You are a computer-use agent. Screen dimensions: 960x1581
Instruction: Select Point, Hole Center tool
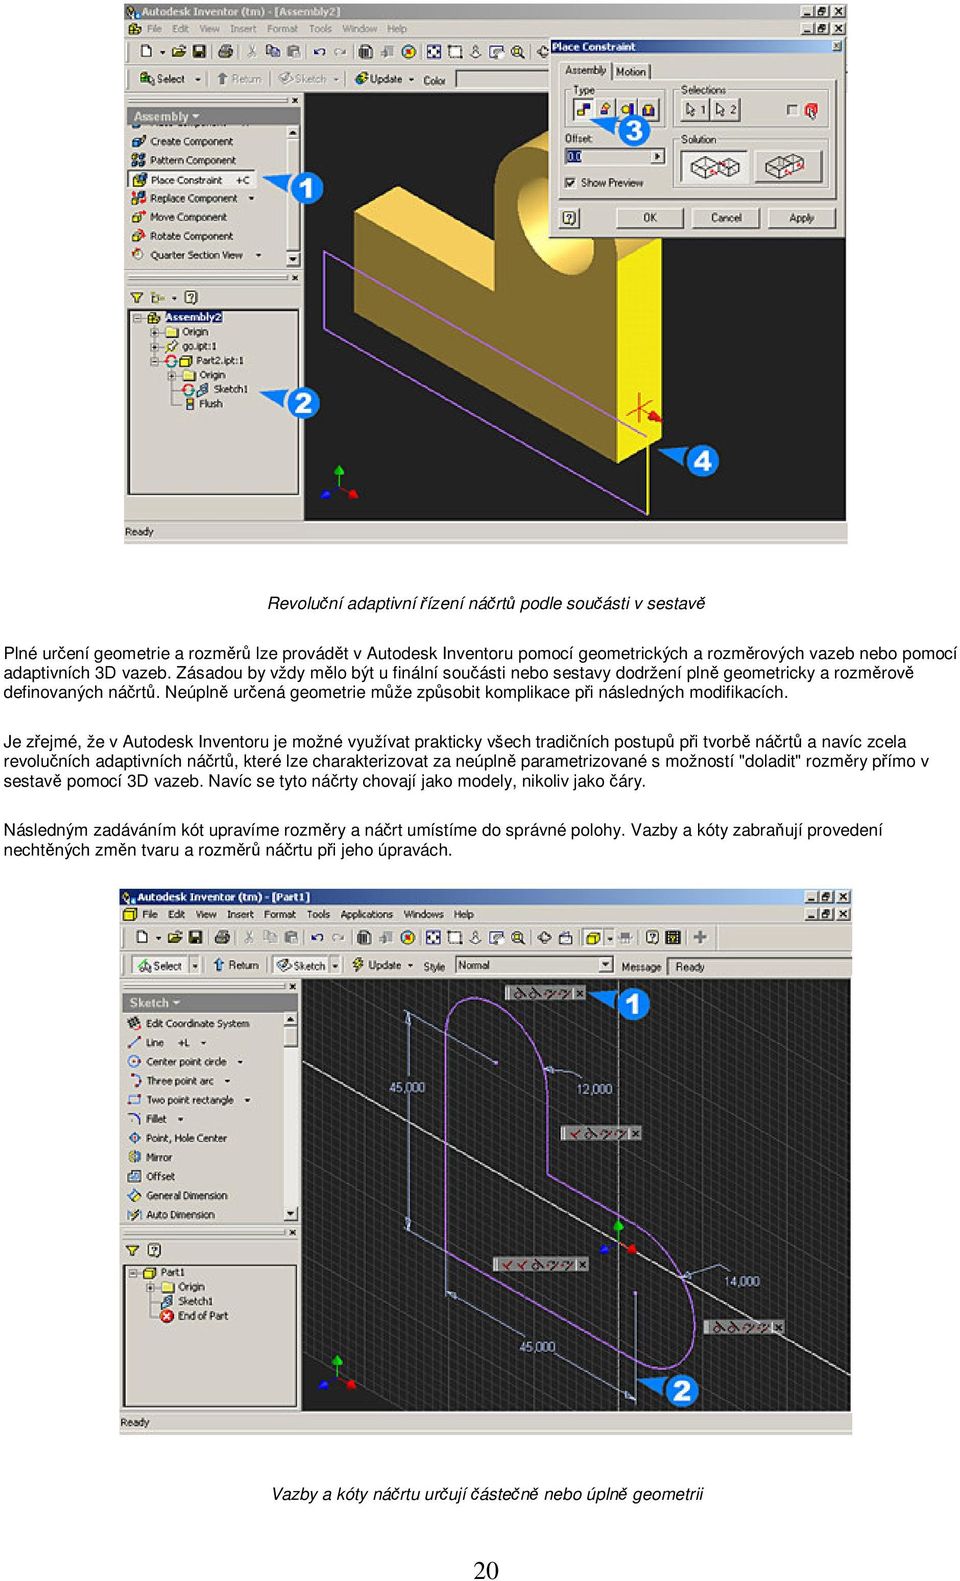[x=178, y=1138]
